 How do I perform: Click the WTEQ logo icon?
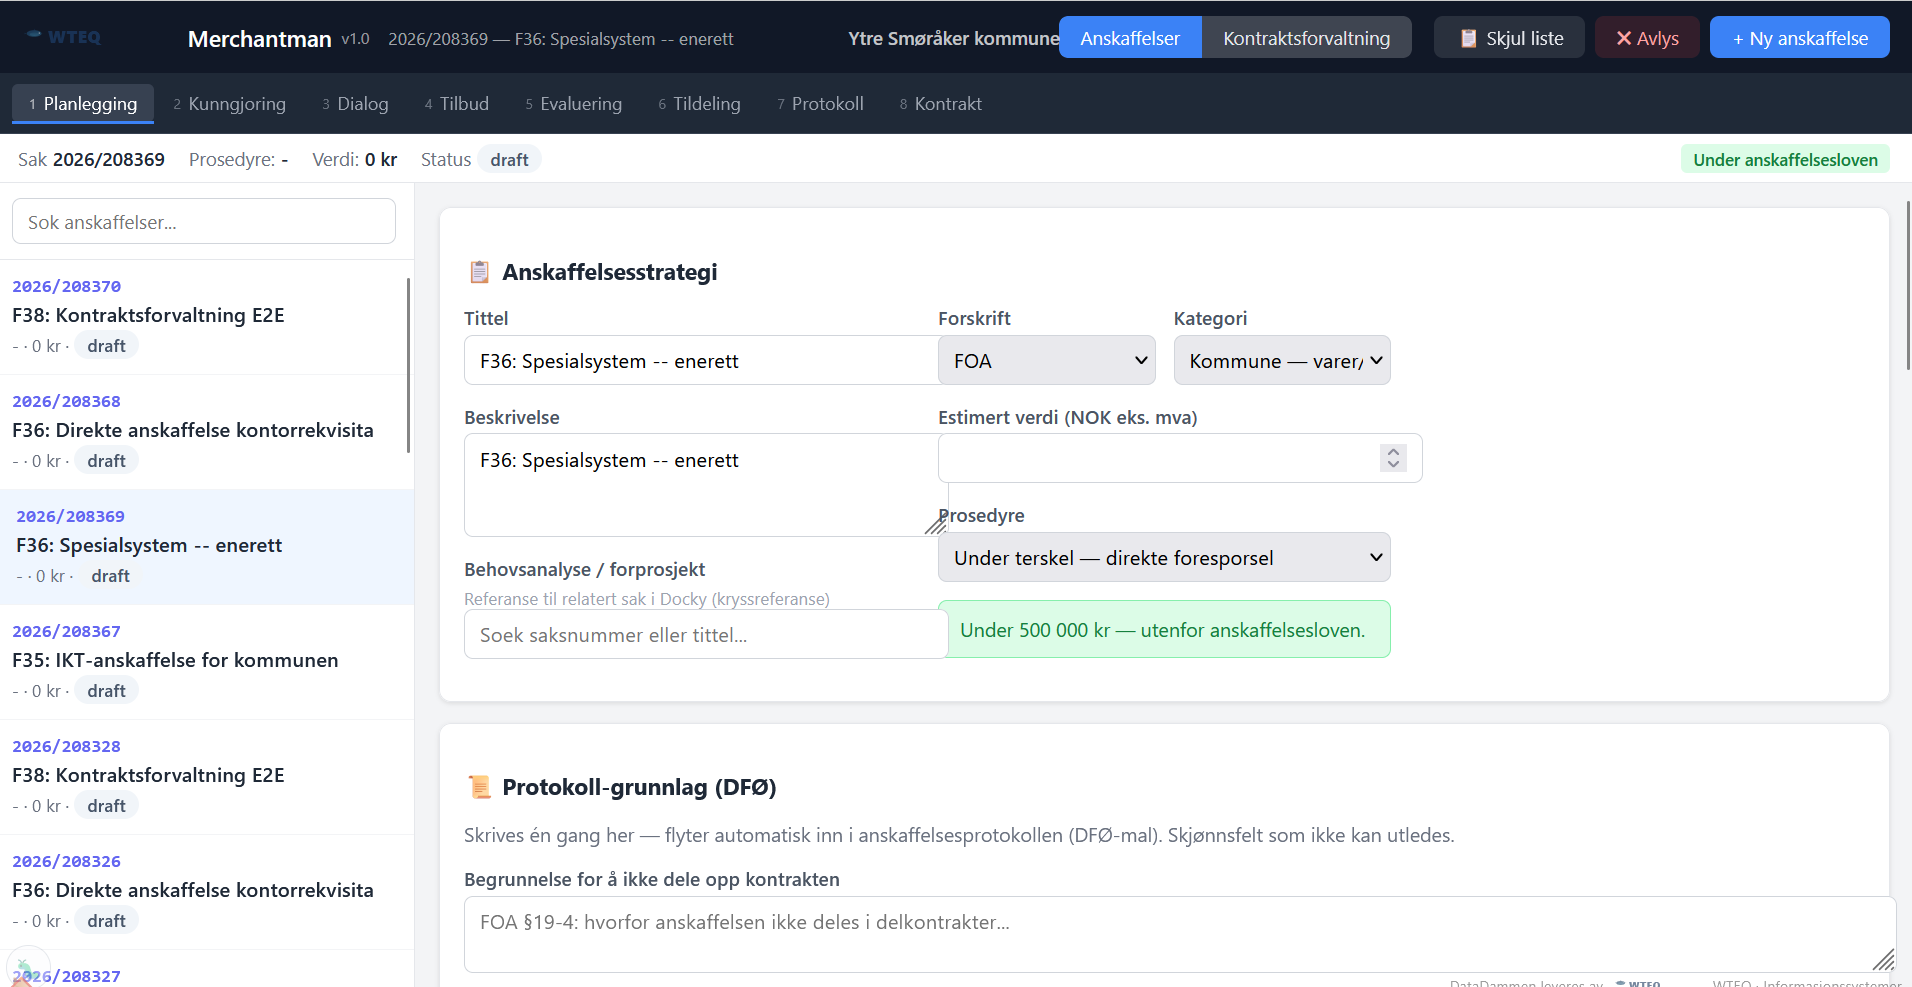(63, 37)
